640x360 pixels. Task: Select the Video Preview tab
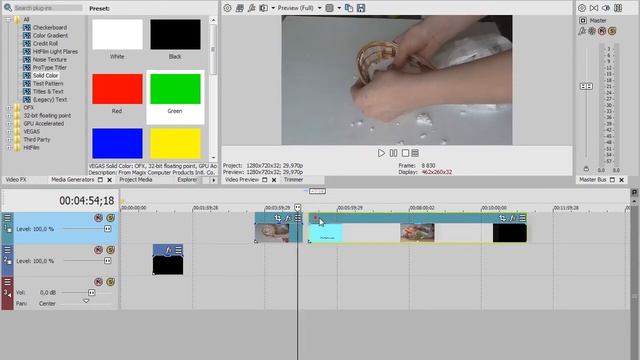click(242, 180)
